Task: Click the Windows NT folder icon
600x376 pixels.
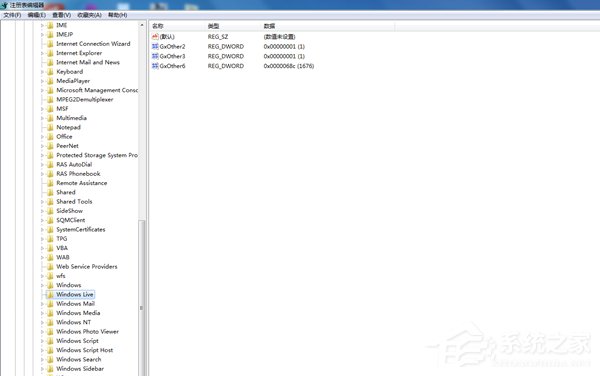Action: [x=50, y=322]
